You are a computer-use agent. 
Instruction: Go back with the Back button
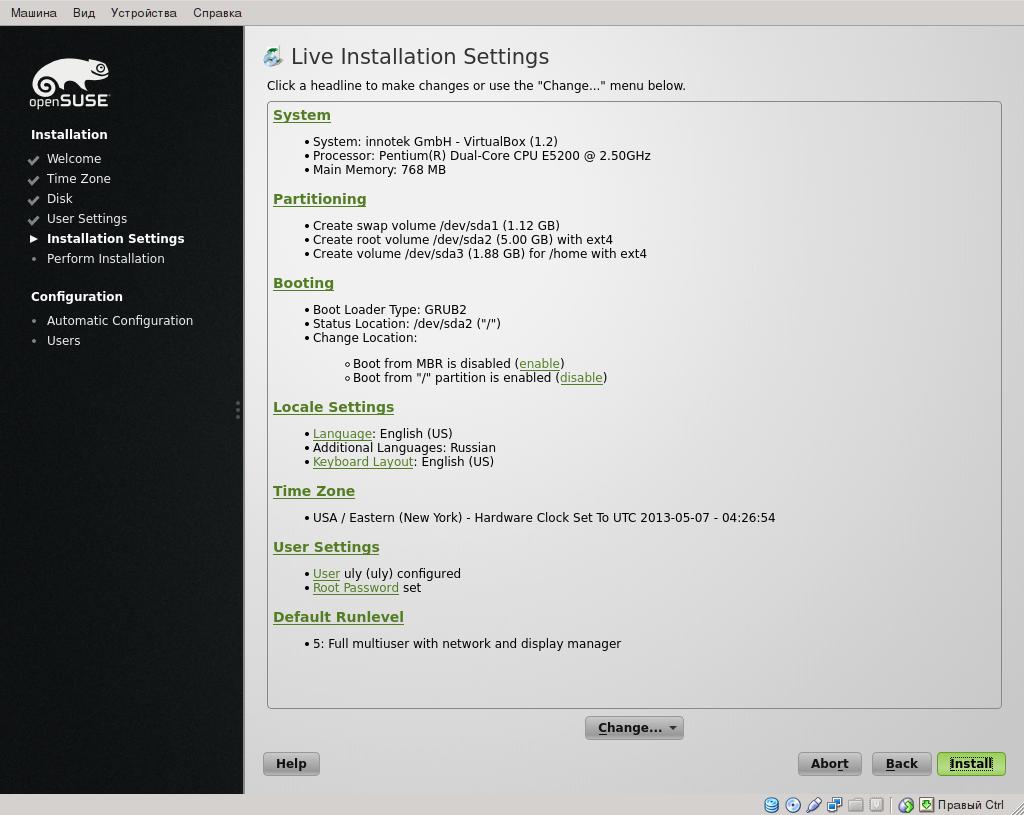901,763
